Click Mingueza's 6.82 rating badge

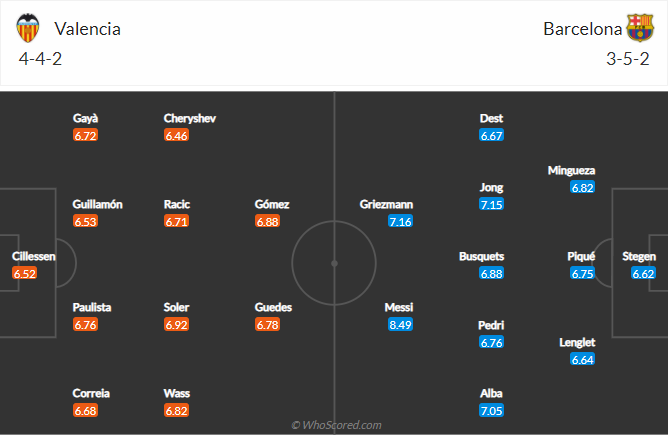(x=582, y=187)
